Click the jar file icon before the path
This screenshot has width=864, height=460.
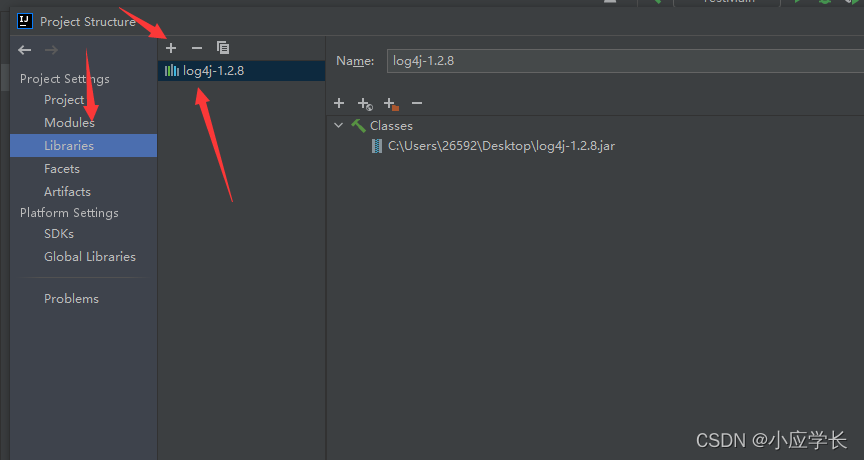point(377,146)
